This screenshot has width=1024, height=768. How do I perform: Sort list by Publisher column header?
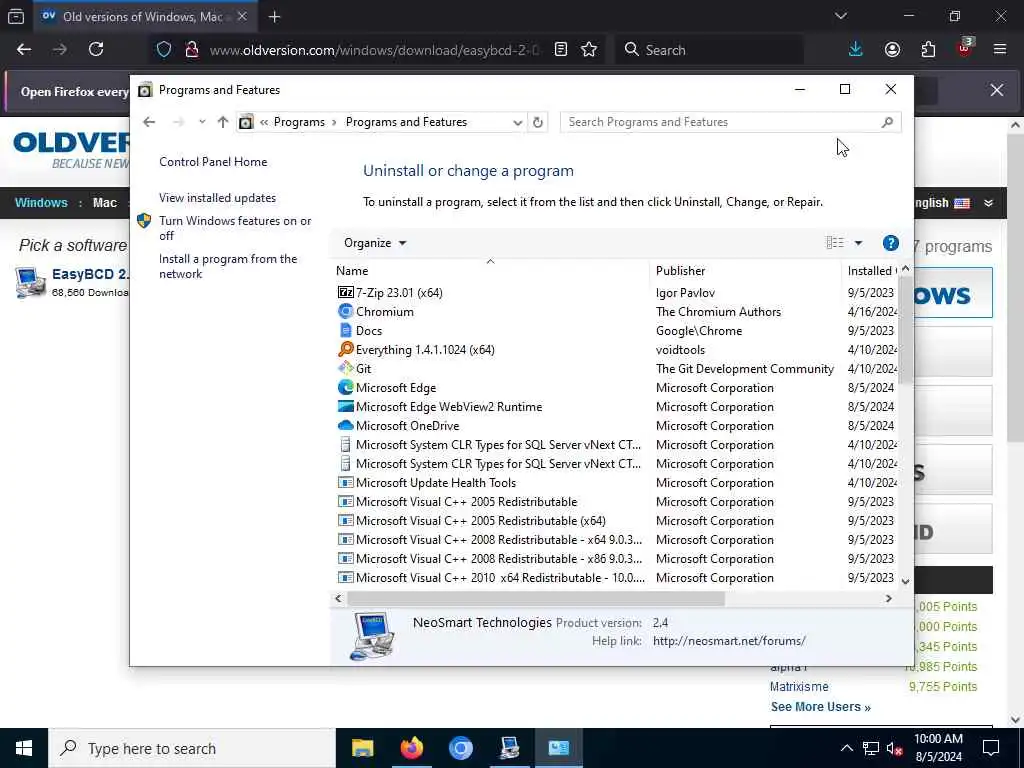(745, 271)
